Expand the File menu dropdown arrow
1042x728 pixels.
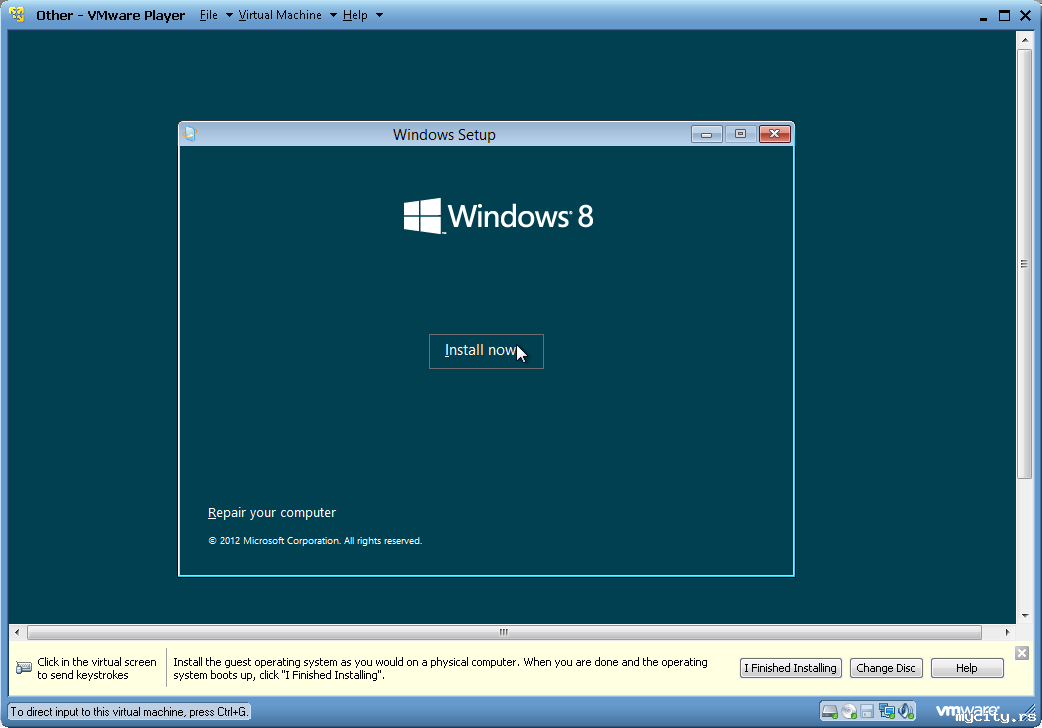click(x=229, y=15)
